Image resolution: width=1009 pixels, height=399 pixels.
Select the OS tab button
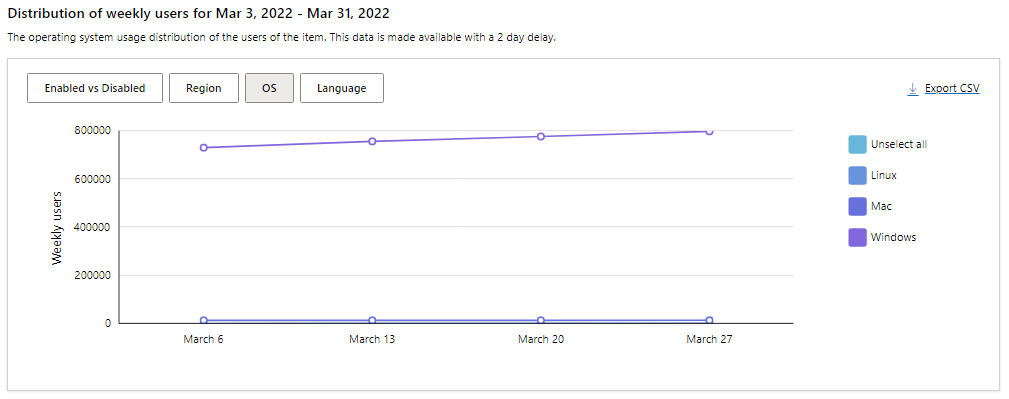269,88
